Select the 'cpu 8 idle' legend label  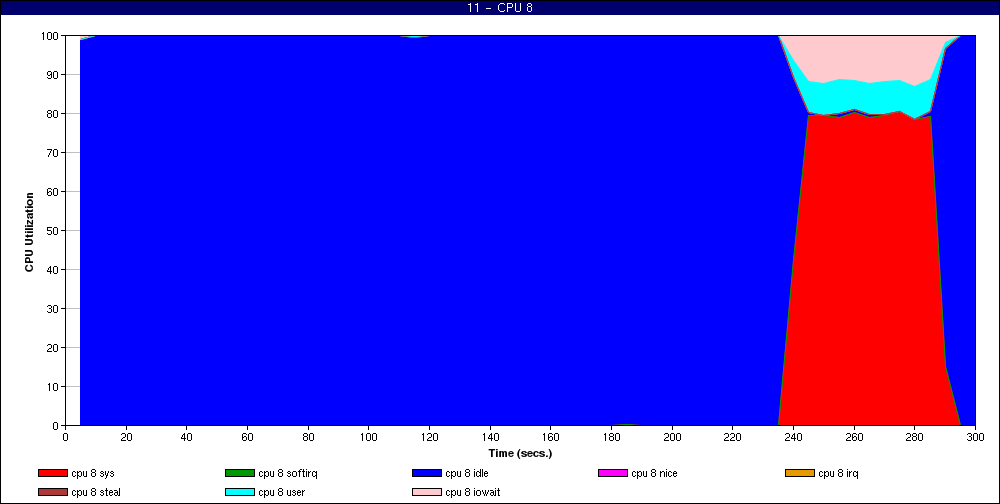click(x=467, y=473)
